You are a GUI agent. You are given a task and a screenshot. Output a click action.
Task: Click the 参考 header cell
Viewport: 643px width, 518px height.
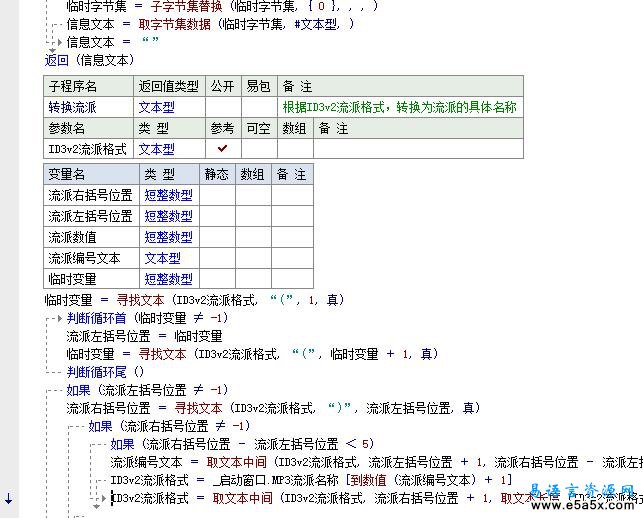click(x=223, y=128)
